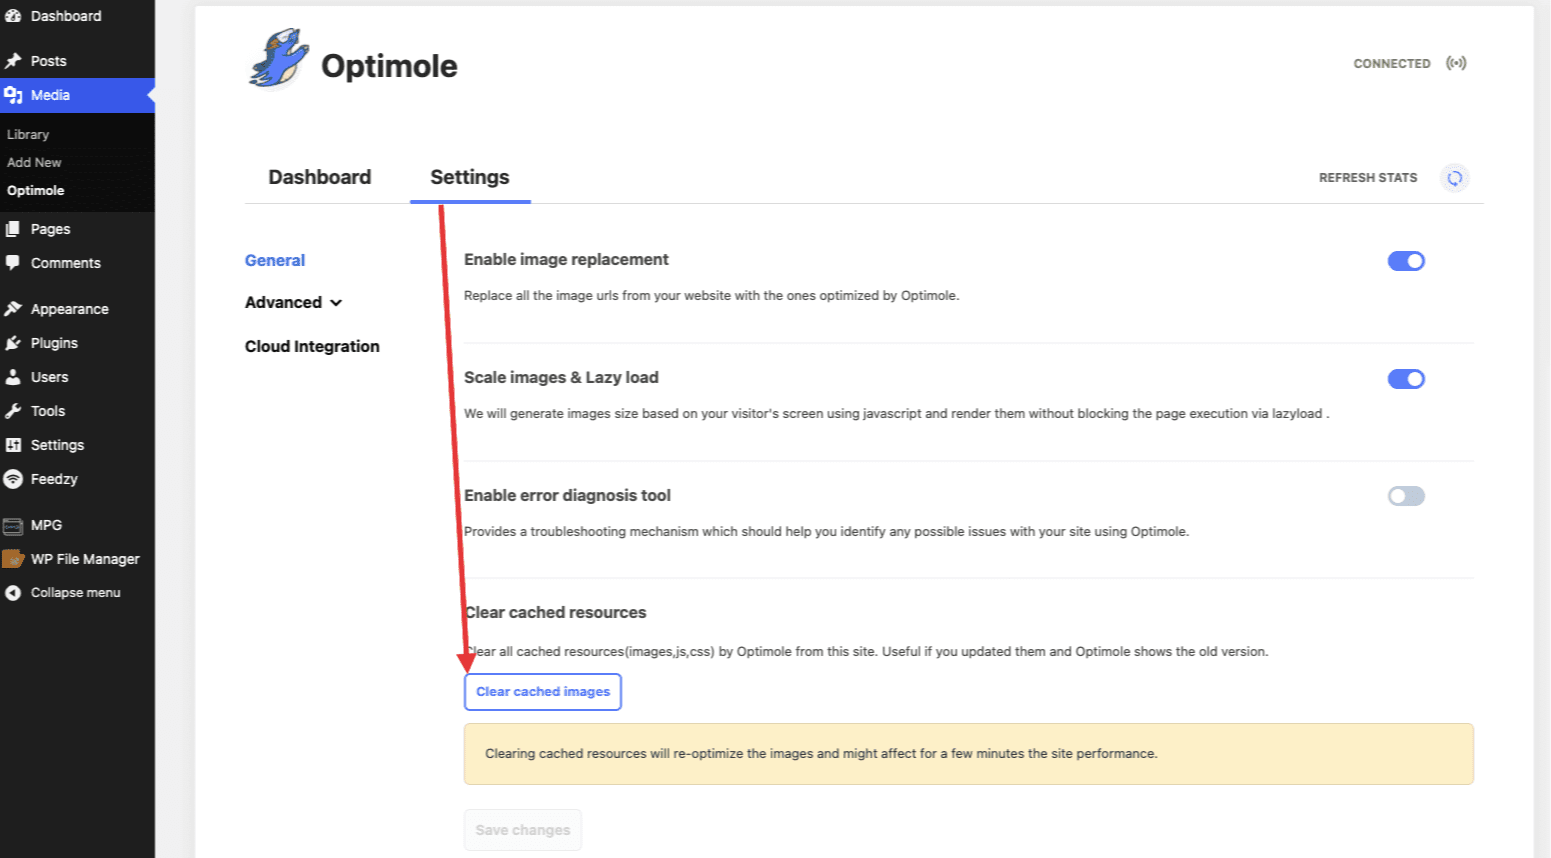The height and width of the screenshot is (858, 1551).
Task: Click the Appearance paintbrush icon
Action: coord(13,309)
